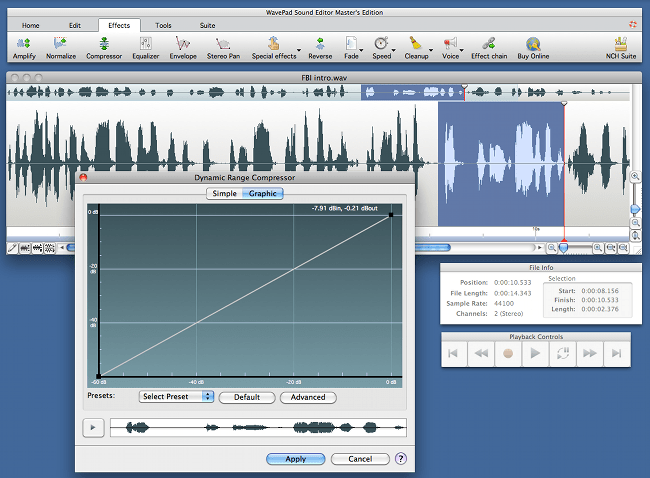Click the bottom-left compressor graph point
The height and width of the screenshot is (478, 650).
(x=98, y=376)
